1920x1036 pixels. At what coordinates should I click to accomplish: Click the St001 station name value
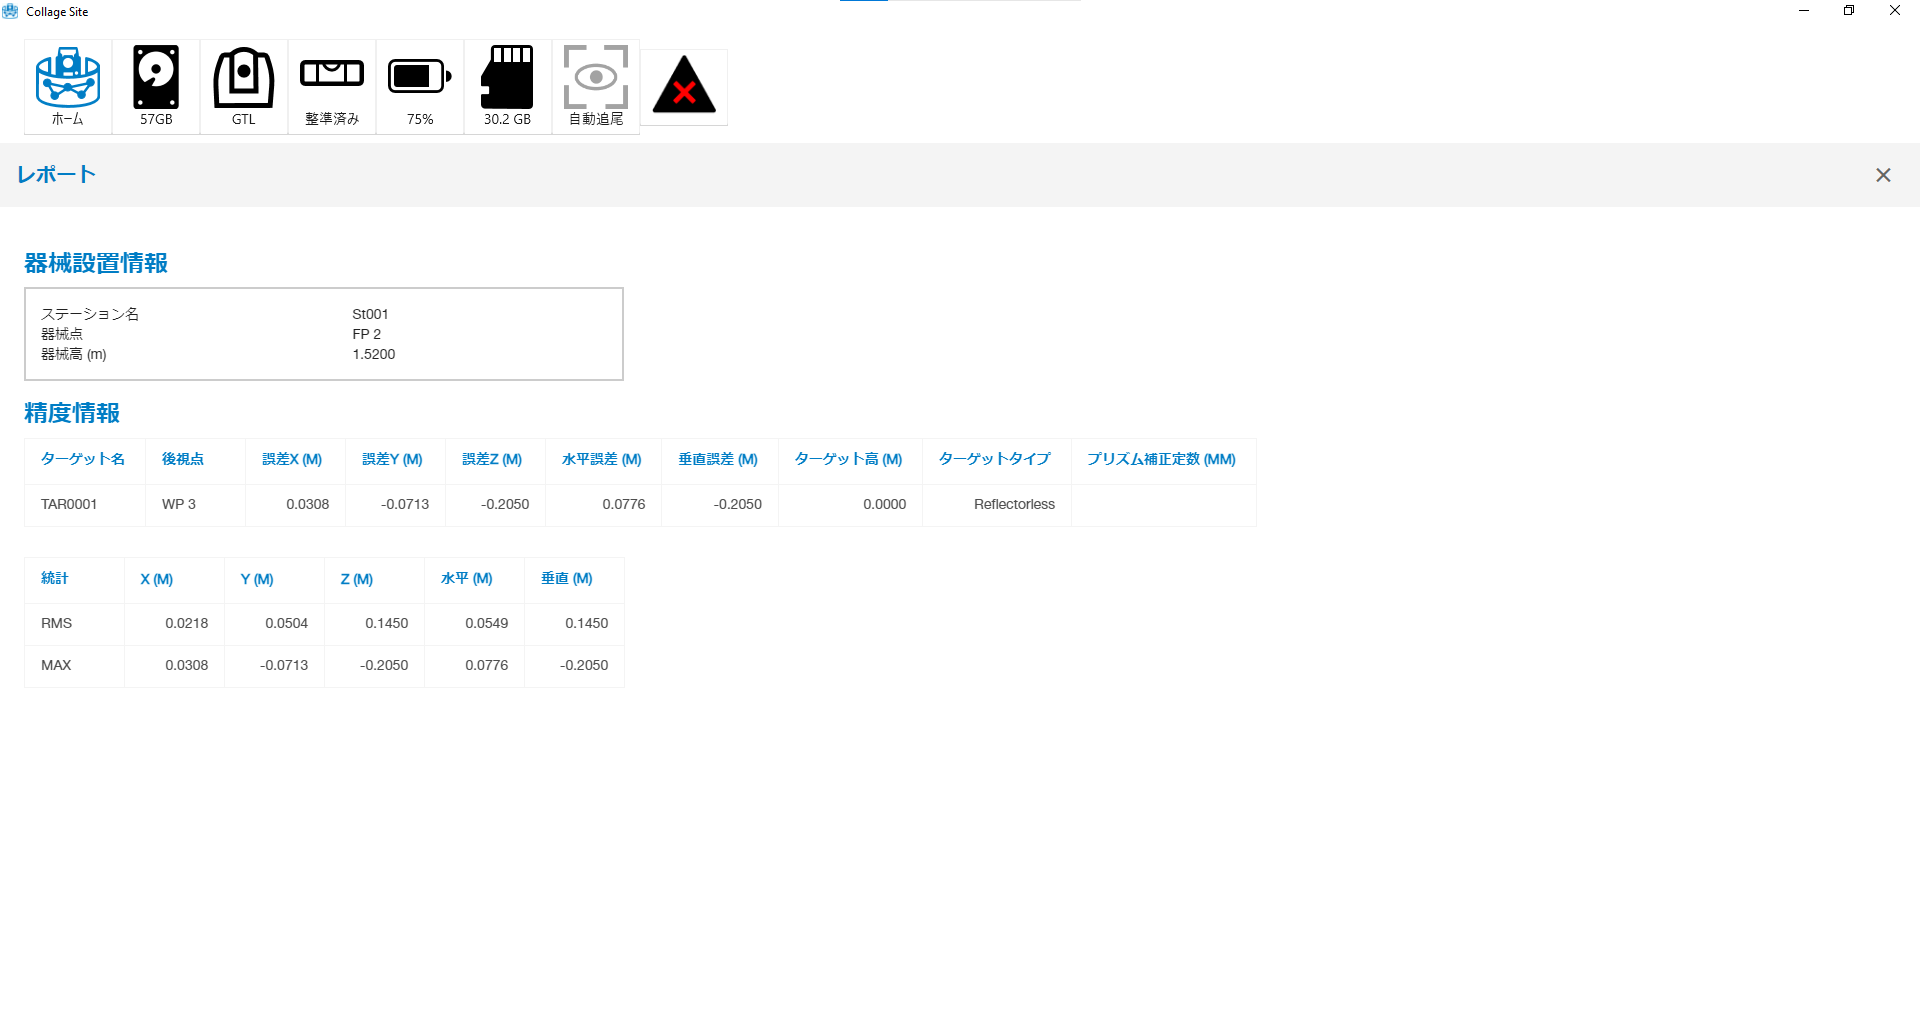pos(370,314)
